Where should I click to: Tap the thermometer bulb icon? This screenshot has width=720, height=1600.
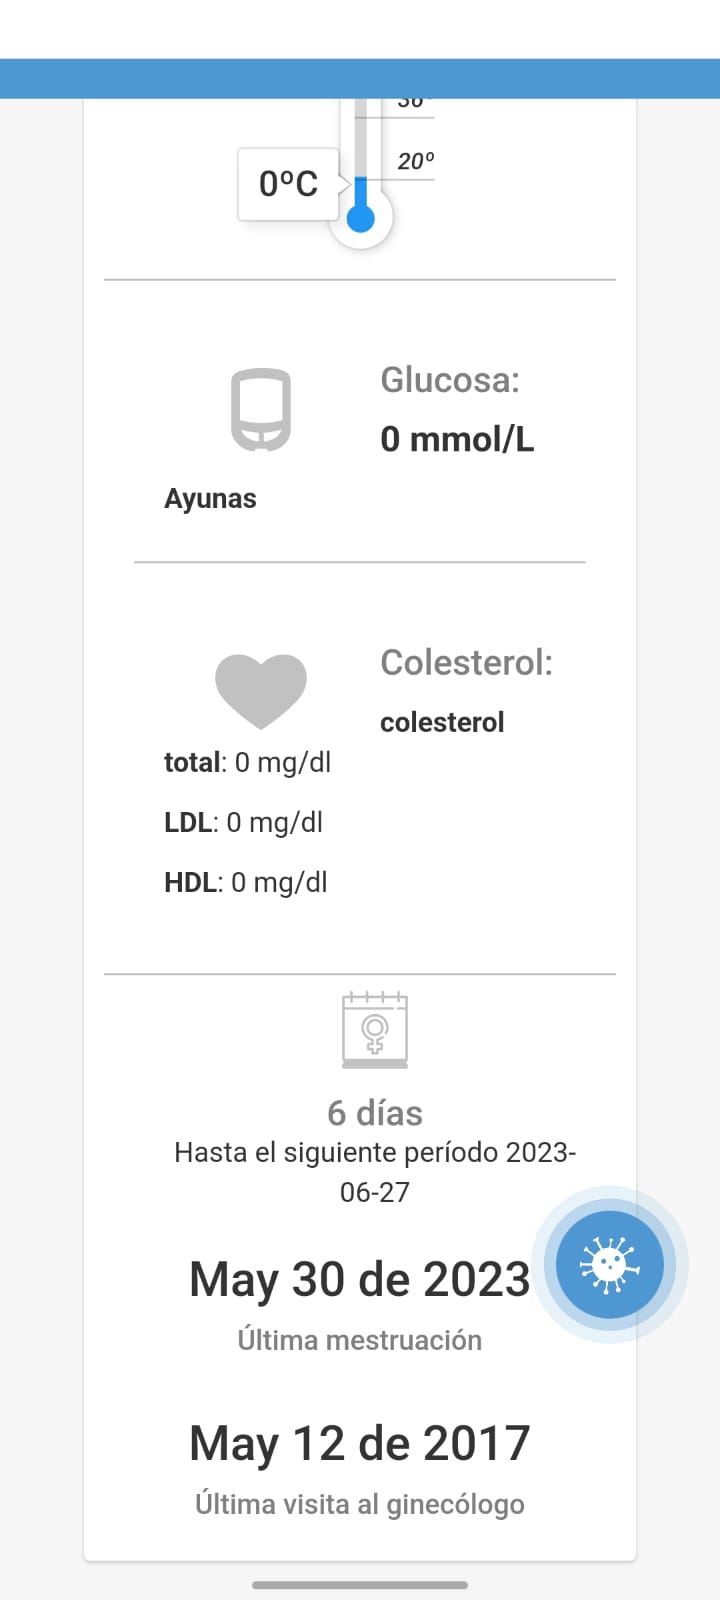[x=361, y=217]
